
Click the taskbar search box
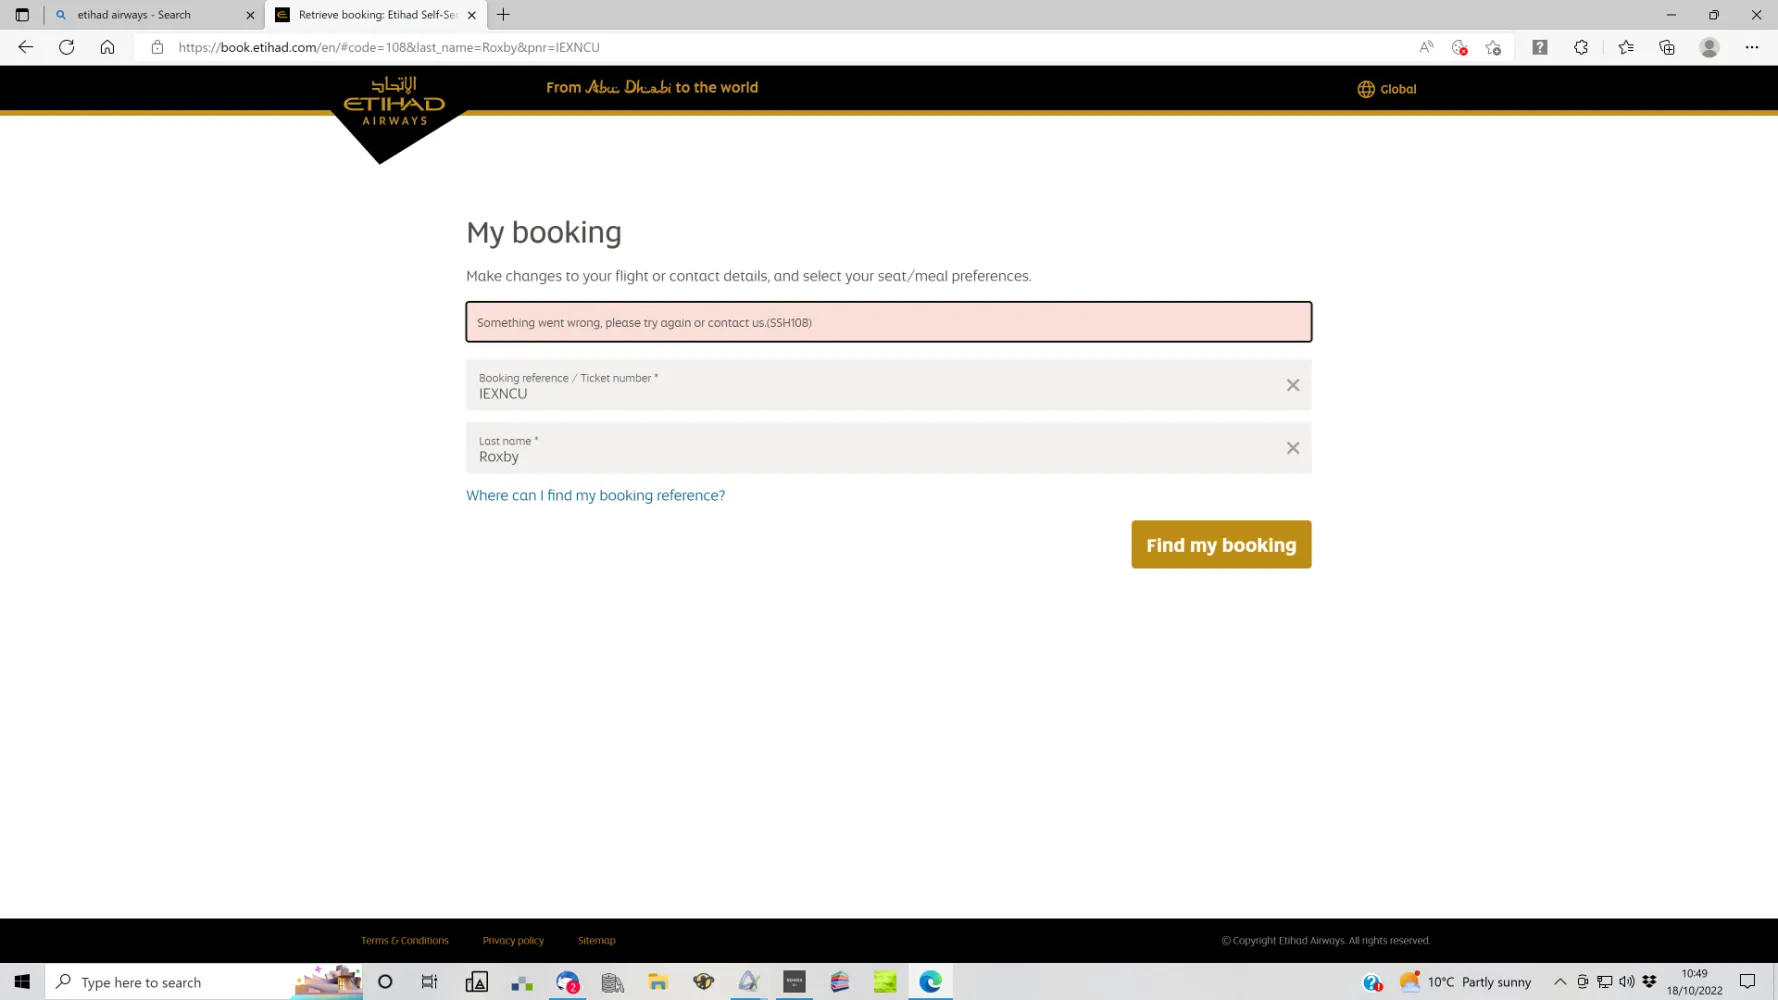tap(205, 982)
